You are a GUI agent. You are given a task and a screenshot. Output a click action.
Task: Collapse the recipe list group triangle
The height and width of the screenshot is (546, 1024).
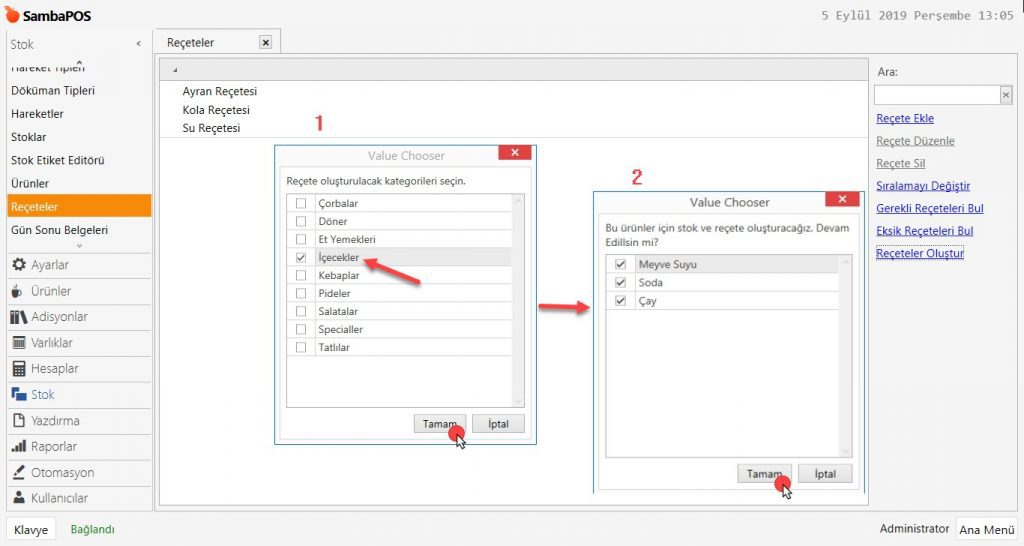tap(175, 70)
